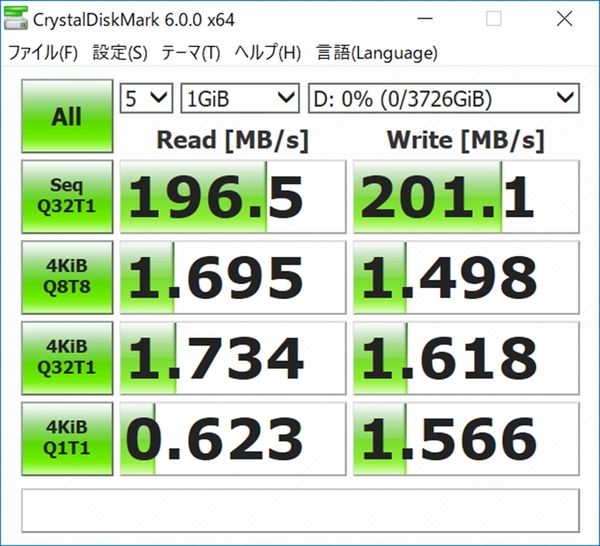Close the CrystalDiskMark window
Viewport: 600px width, 546px height.
coord(564,18)
